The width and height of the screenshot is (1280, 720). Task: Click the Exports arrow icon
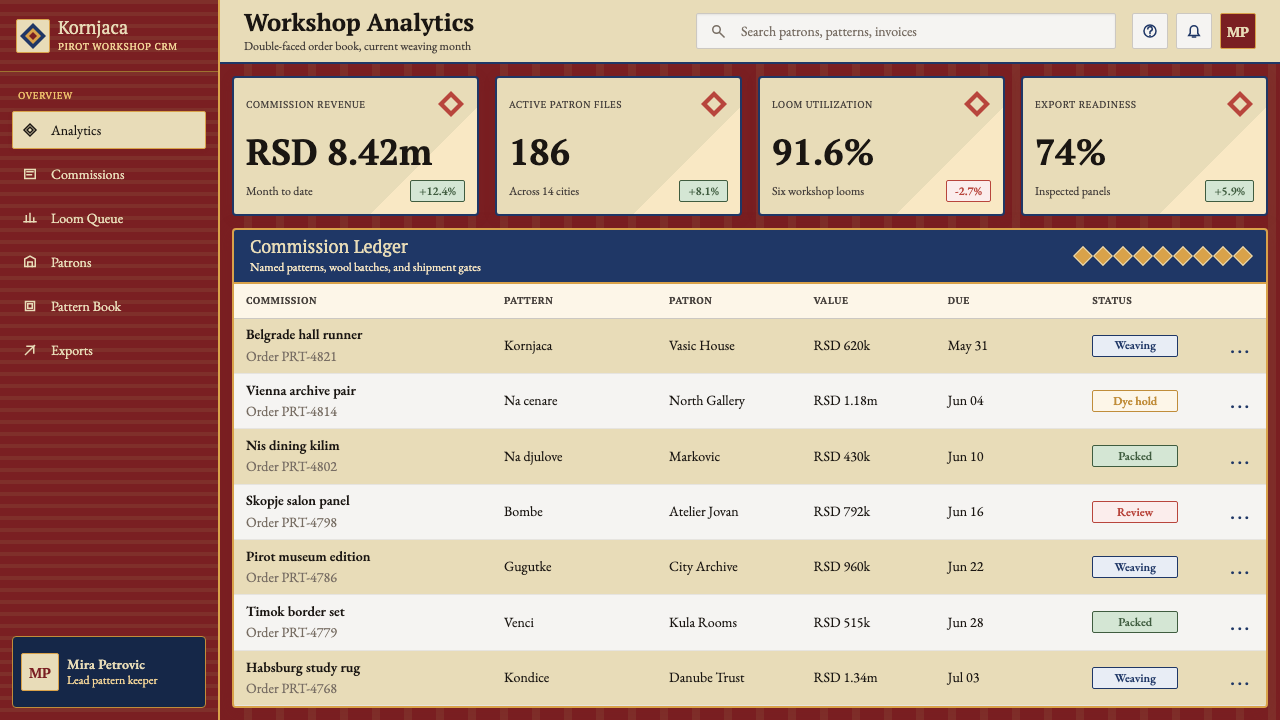tap(30, 350)
